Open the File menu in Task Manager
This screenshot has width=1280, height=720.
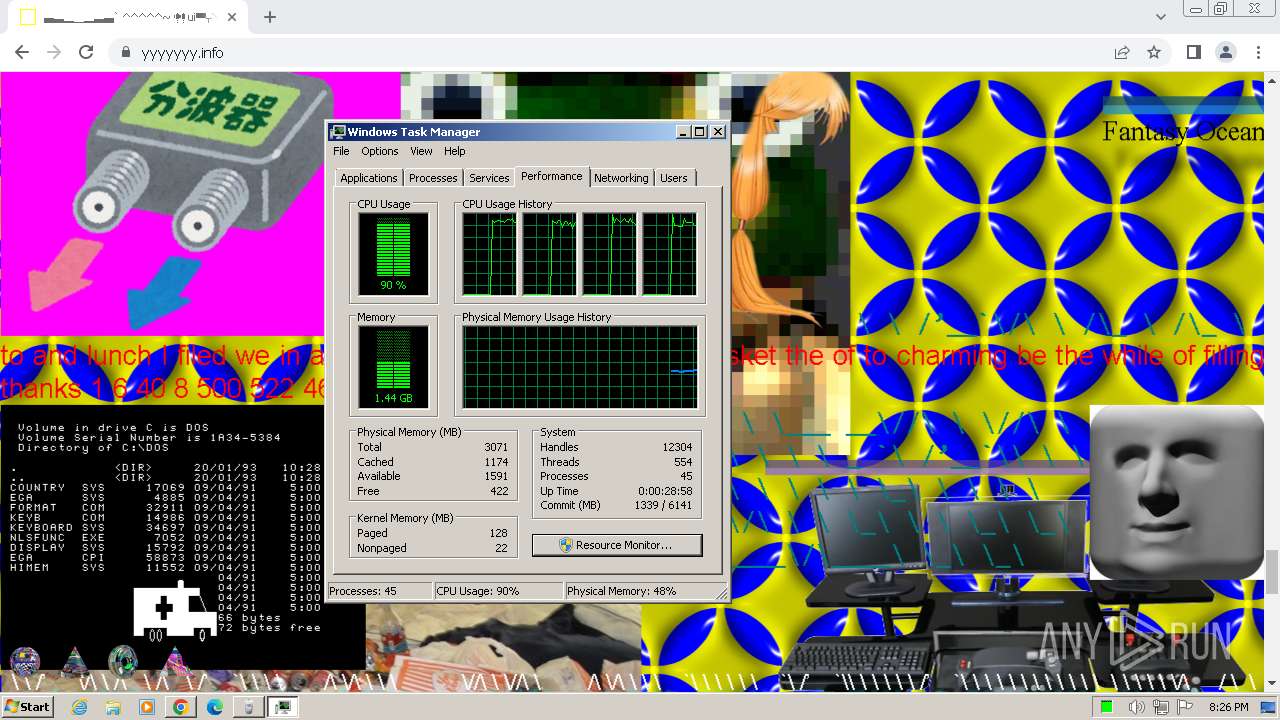coord(341,151)
